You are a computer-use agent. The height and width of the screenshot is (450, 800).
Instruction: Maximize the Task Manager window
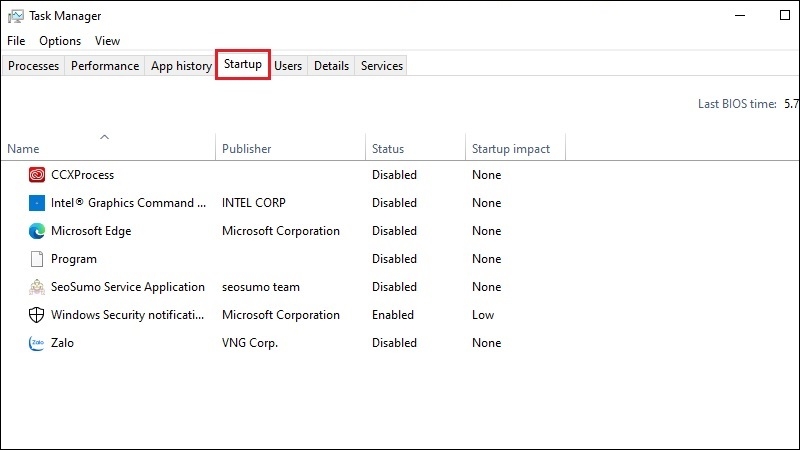pyautogui.click(x=785, y=16)
